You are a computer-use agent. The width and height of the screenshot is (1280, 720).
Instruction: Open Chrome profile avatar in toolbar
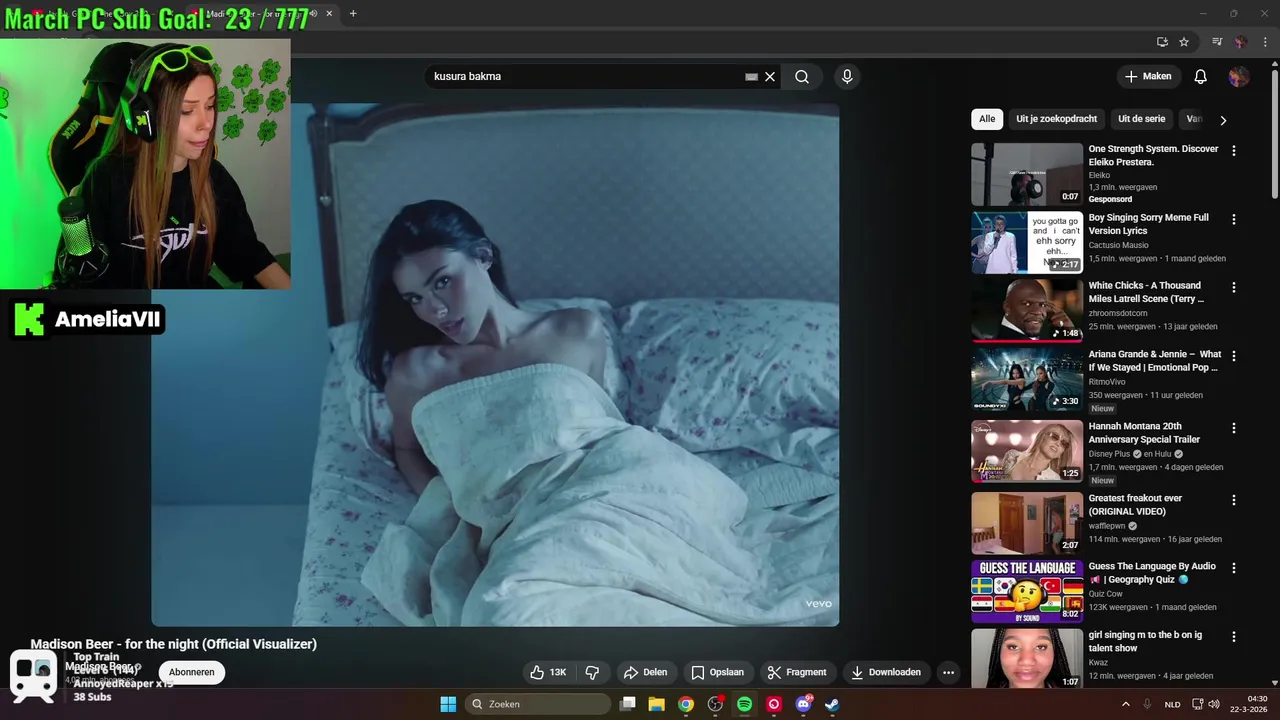(x=1240, y=42)
